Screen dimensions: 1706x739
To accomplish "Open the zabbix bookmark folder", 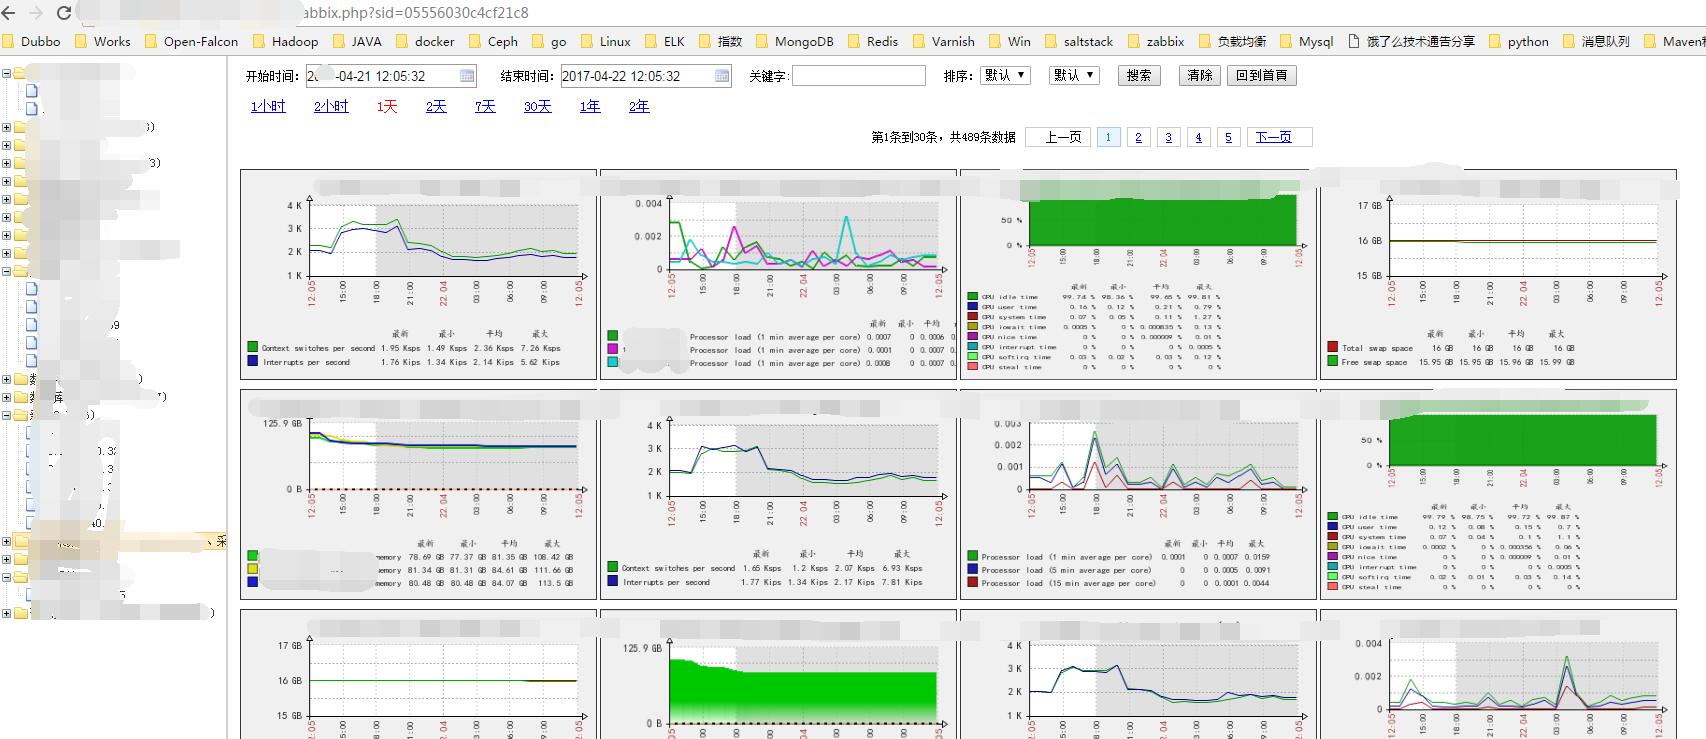I will 1156,41.
